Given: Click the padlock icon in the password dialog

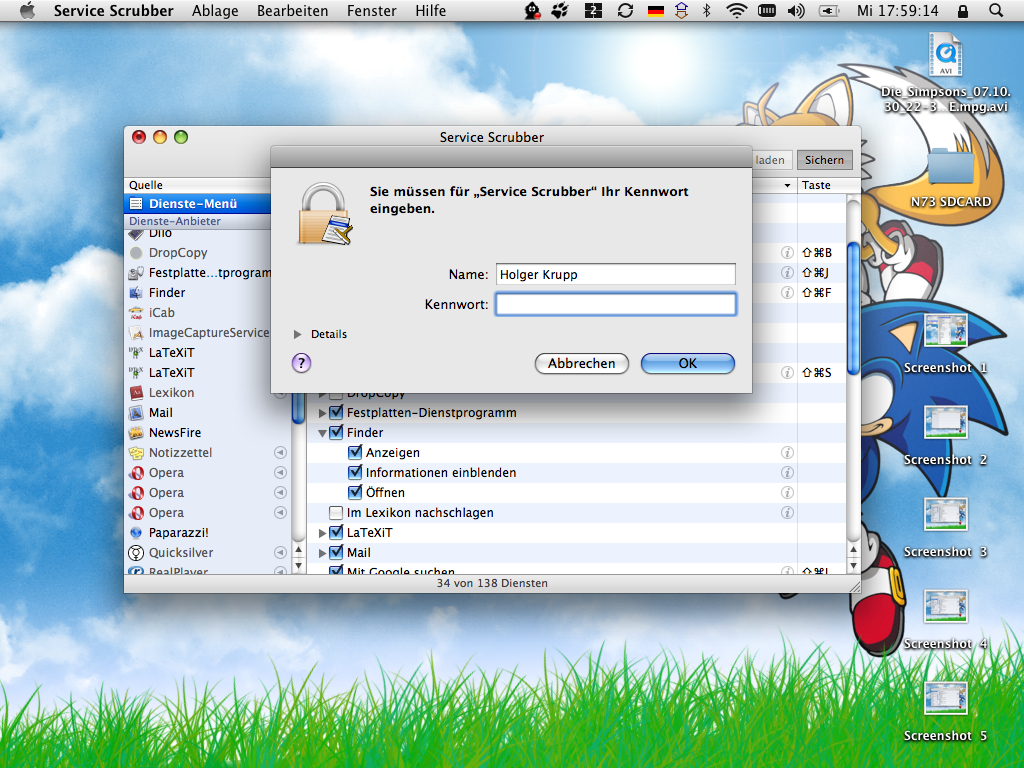Looking at the screenshot, I should [325, 214].
